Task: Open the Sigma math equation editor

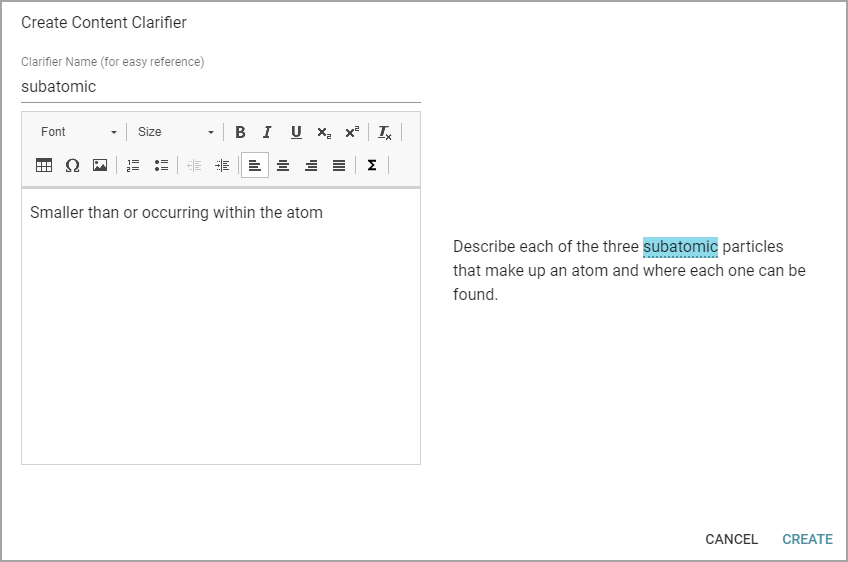Action: pyautogui.click(x=372, y=165)
